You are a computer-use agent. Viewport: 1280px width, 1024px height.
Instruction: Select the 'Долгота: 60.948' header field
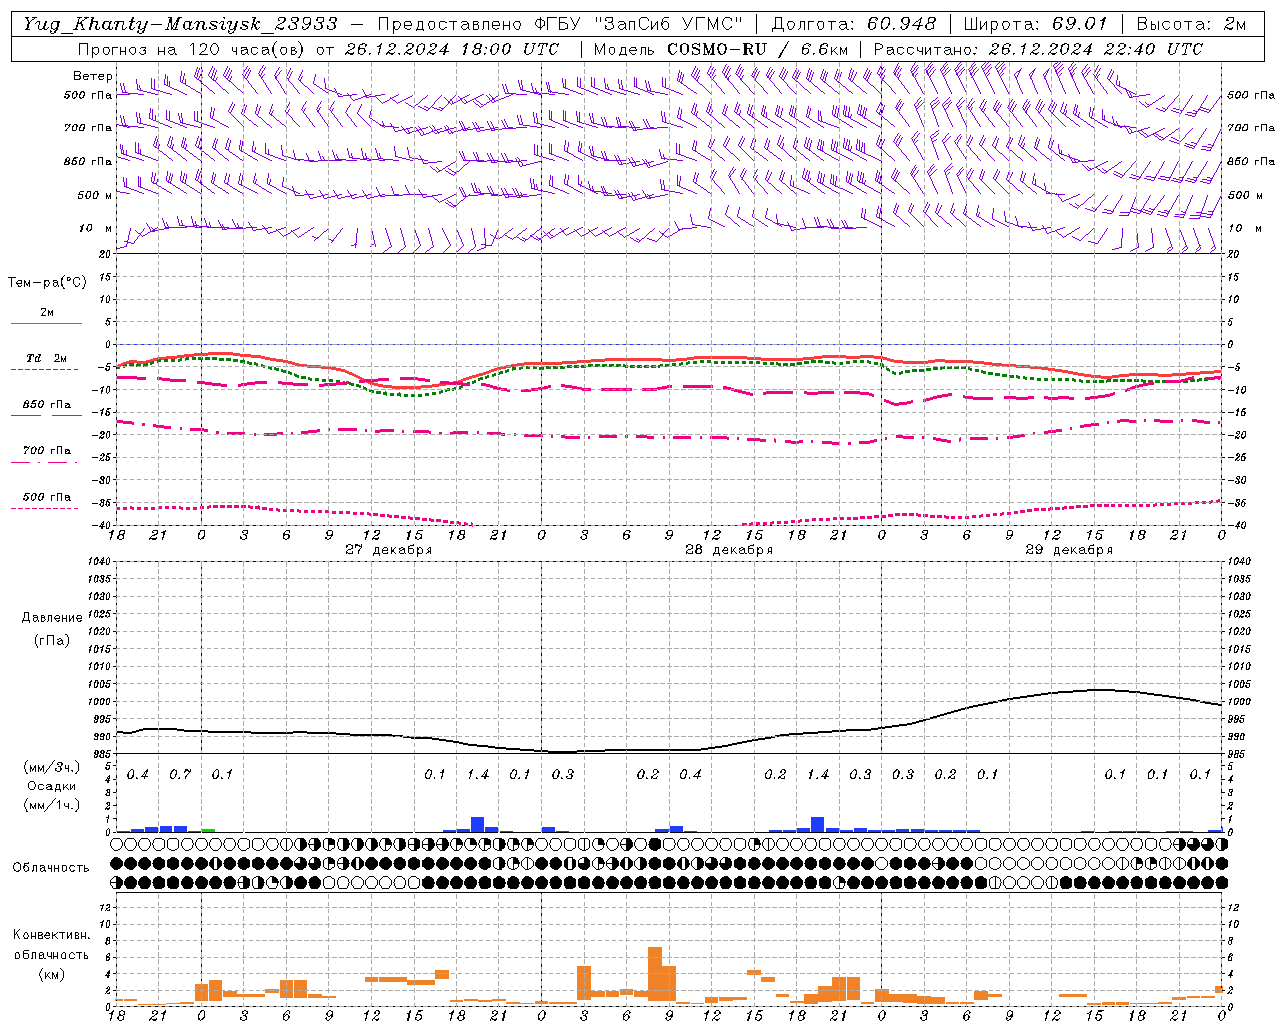(854, 24)
